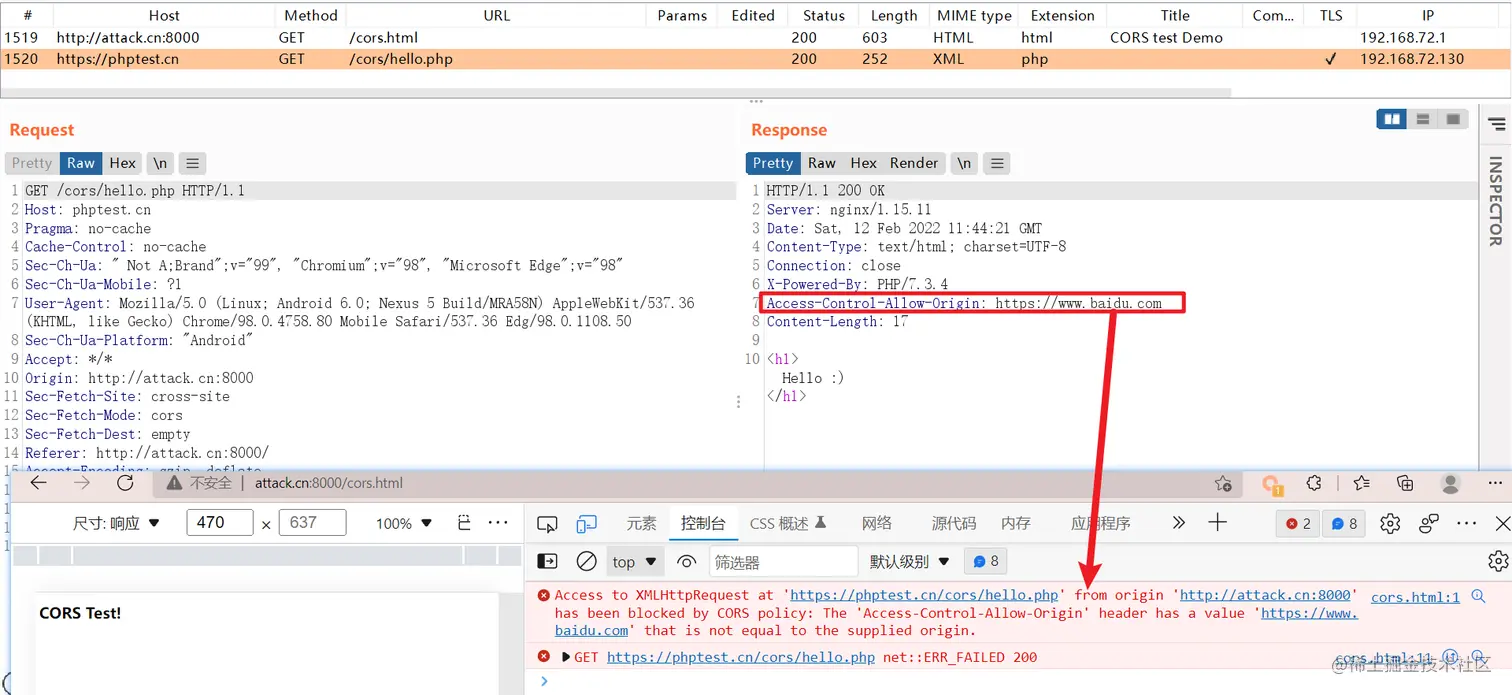Click the http://attack.cn:8000 origin link
Viewport: 1512px width, 695px height.
1265,595
